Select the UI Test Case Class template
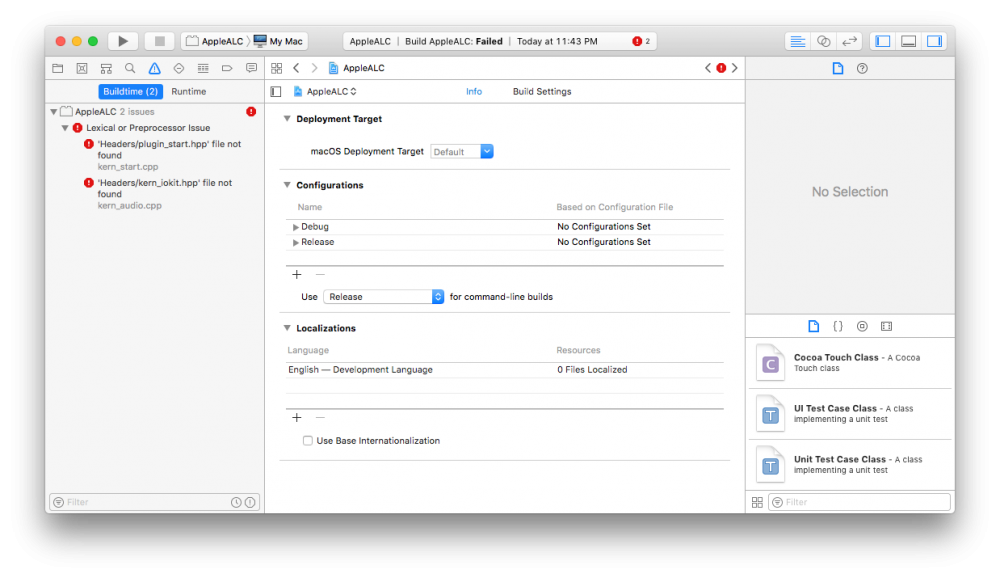The width and height of the screenshot is (1000, 578). 850,414
